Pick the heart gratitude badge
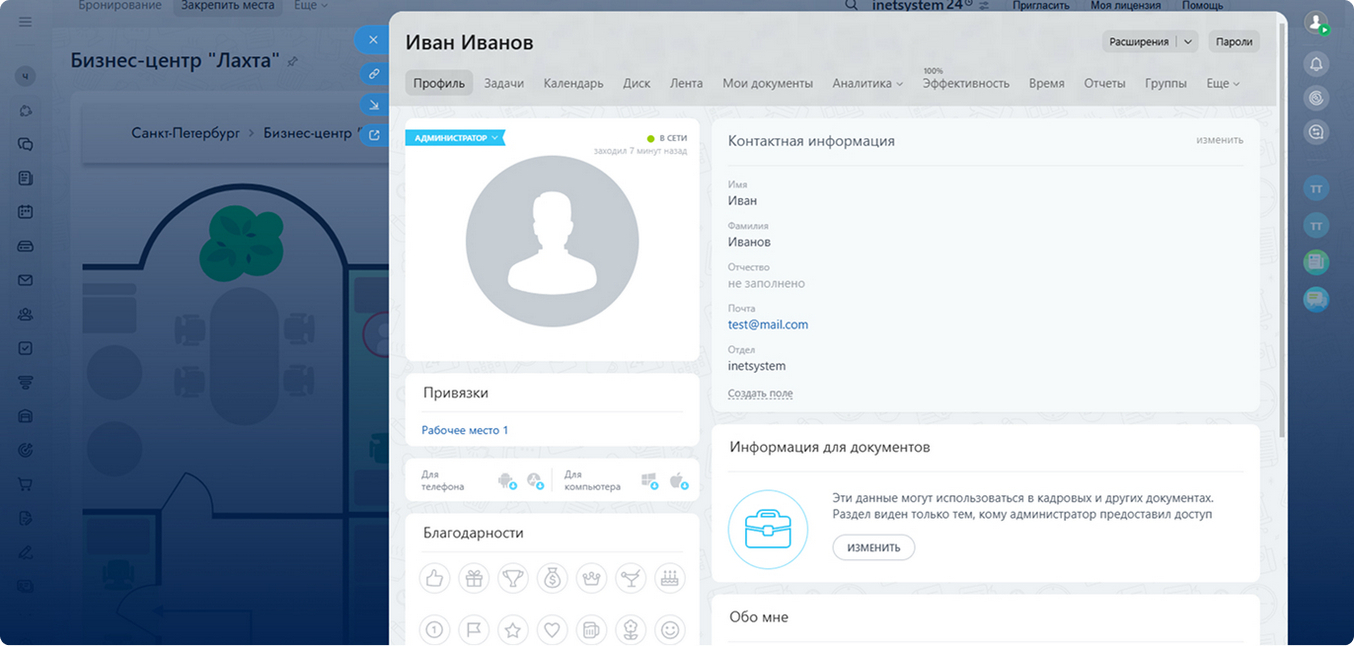Screen dimensions: 1354x646 [552, 630]
